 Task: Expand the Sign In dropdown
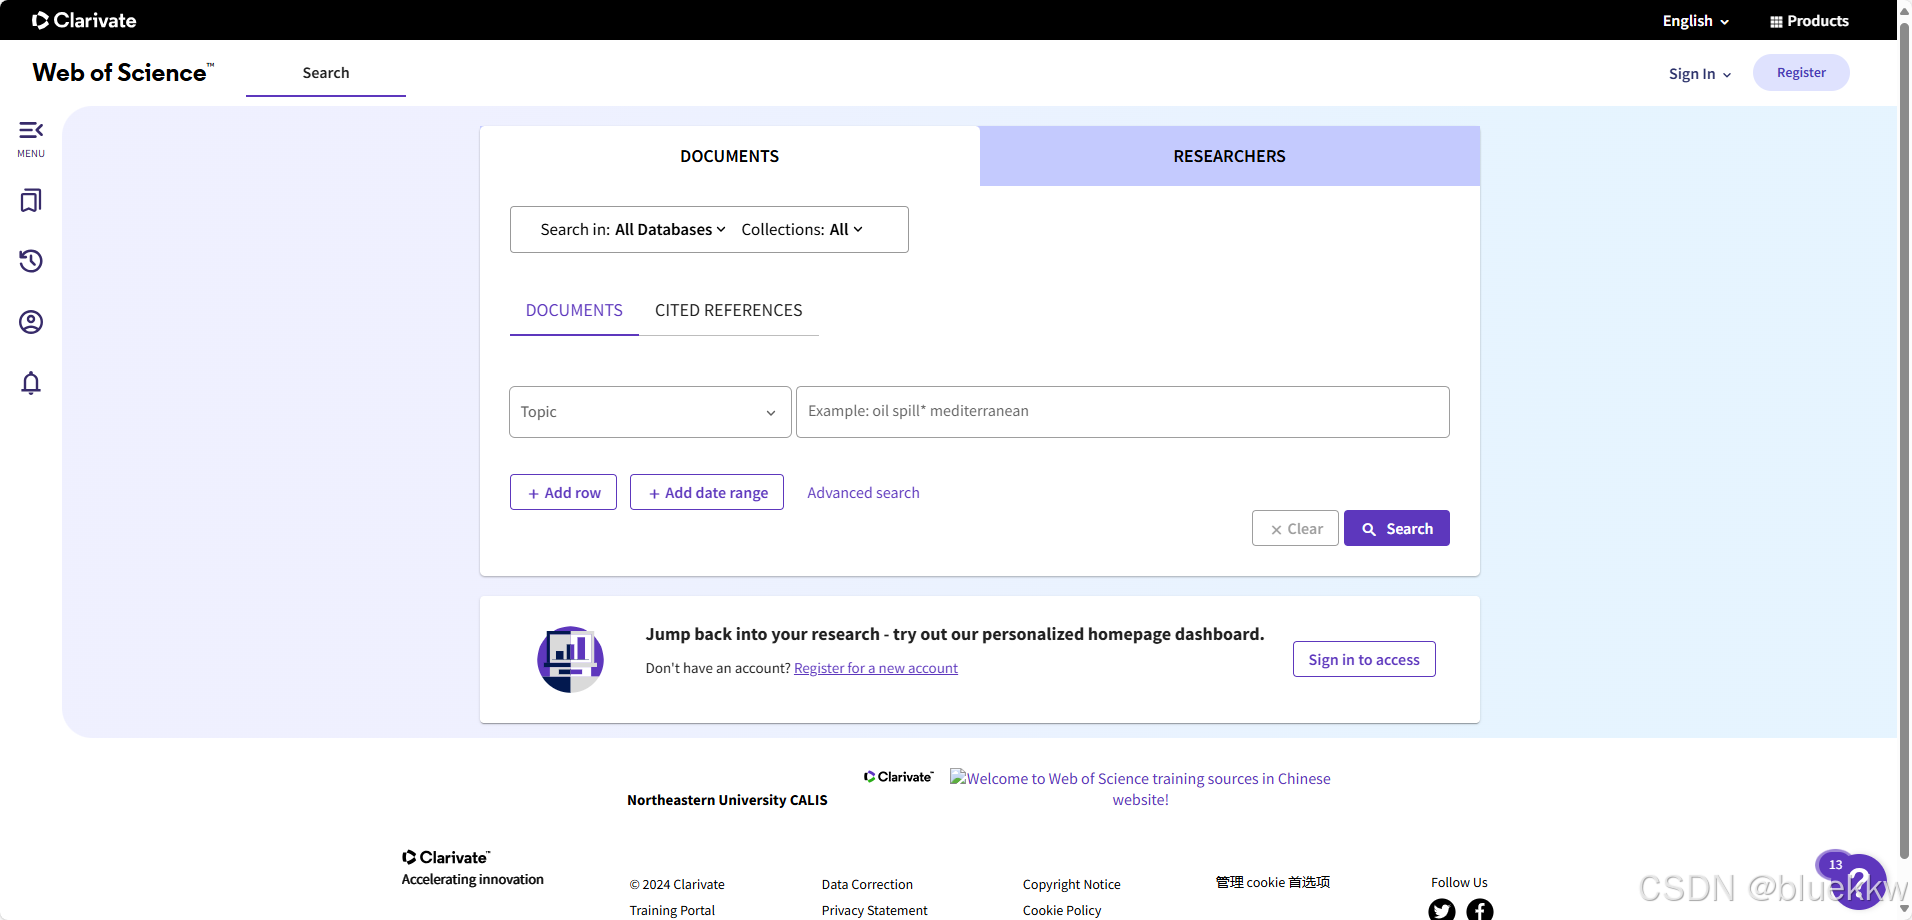click(1700, 74)
